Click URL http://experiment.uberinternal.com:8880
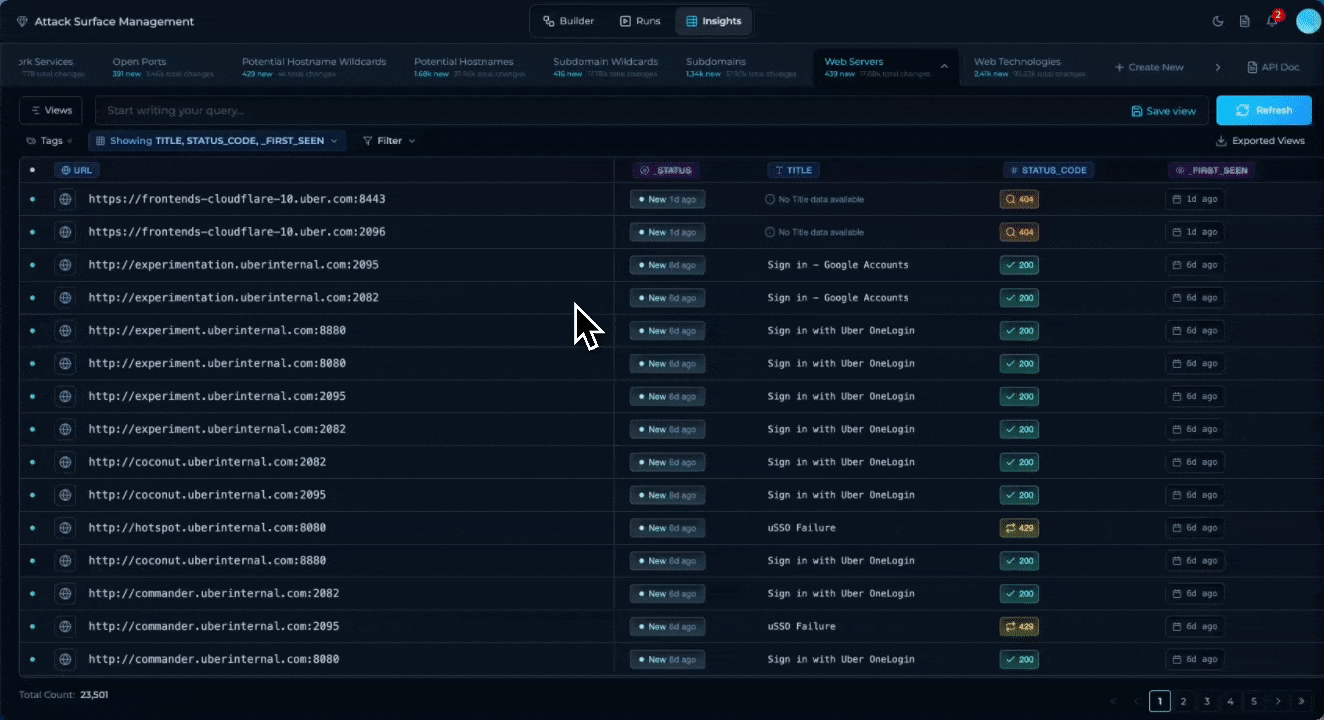Screen dimensions: 1324x720 point(217,331)
